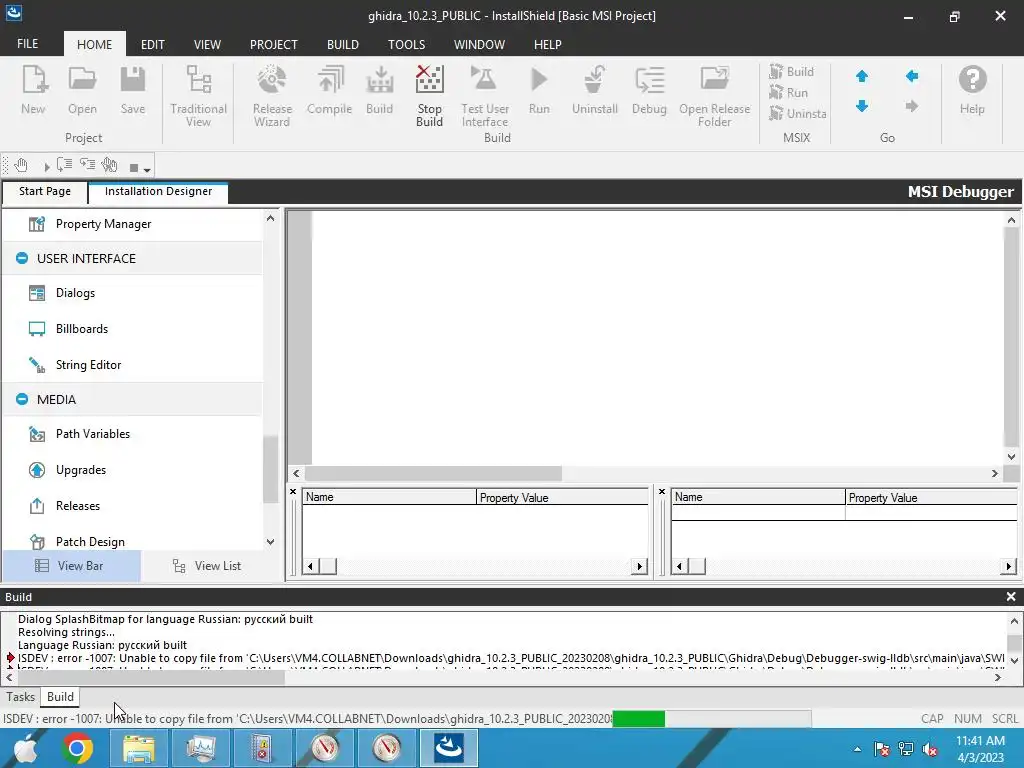Open the EDIT ribbon tab

pyautogui.click(x=153, y=44)
